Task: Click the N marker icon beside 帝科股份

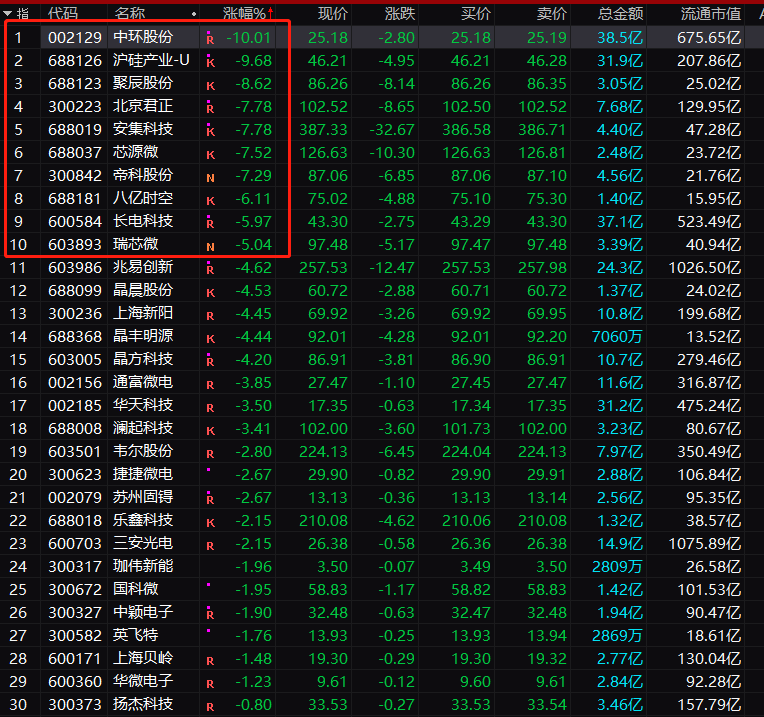Action: pyautogui.click(x=211, y=176)
